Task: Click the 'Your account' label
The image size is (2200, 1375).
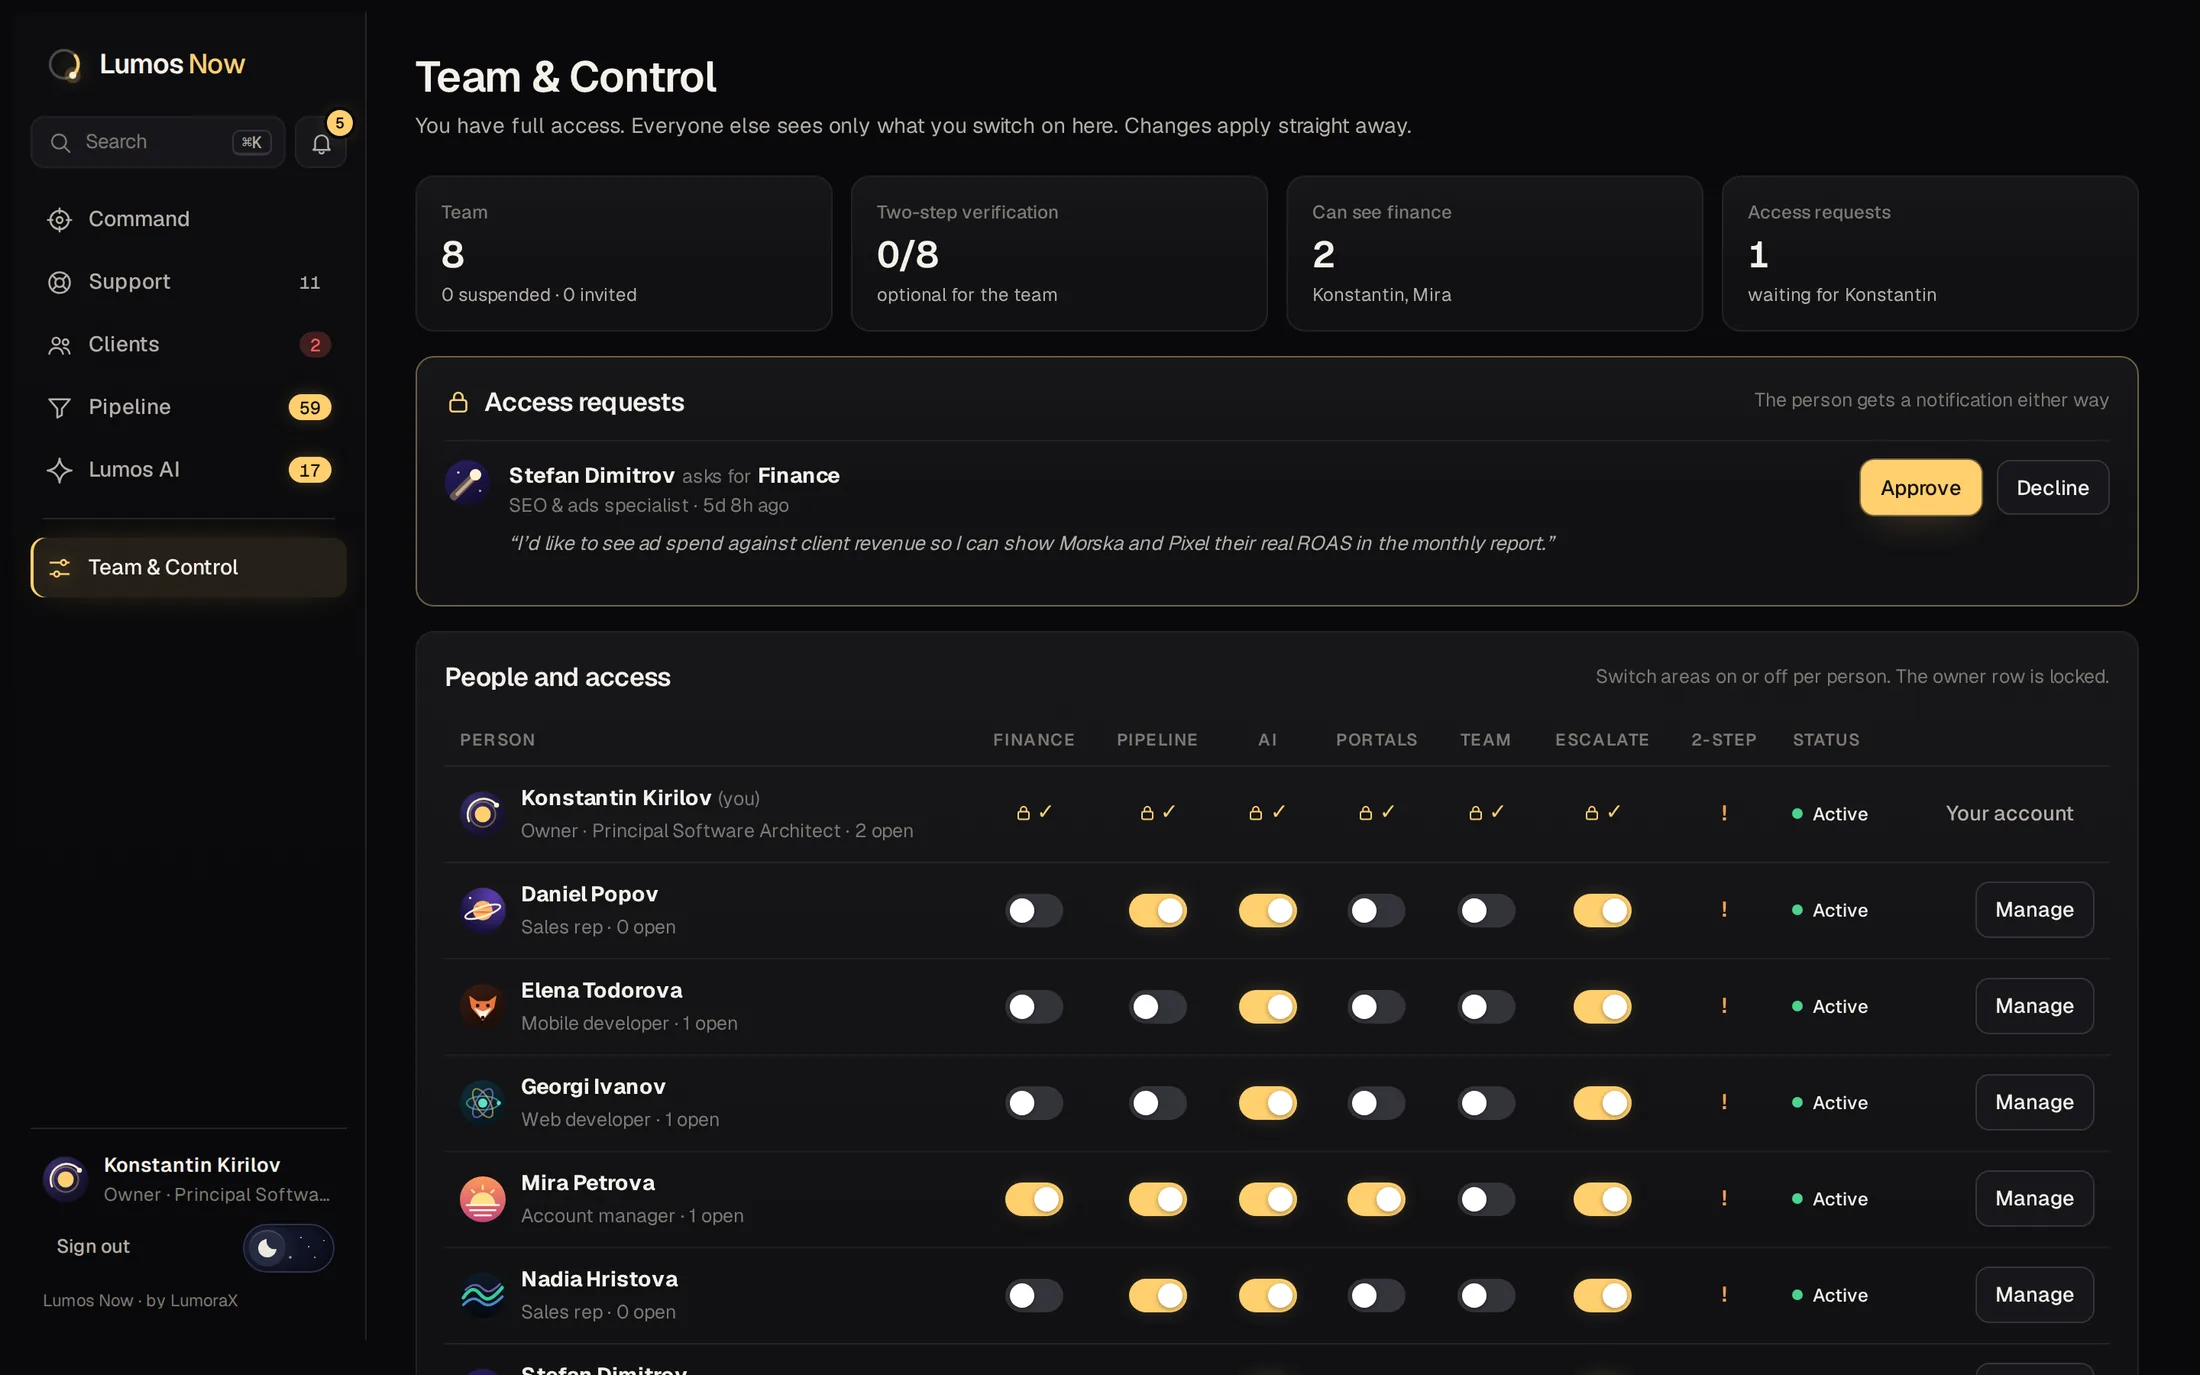Action: click(x=2009, y=813)
